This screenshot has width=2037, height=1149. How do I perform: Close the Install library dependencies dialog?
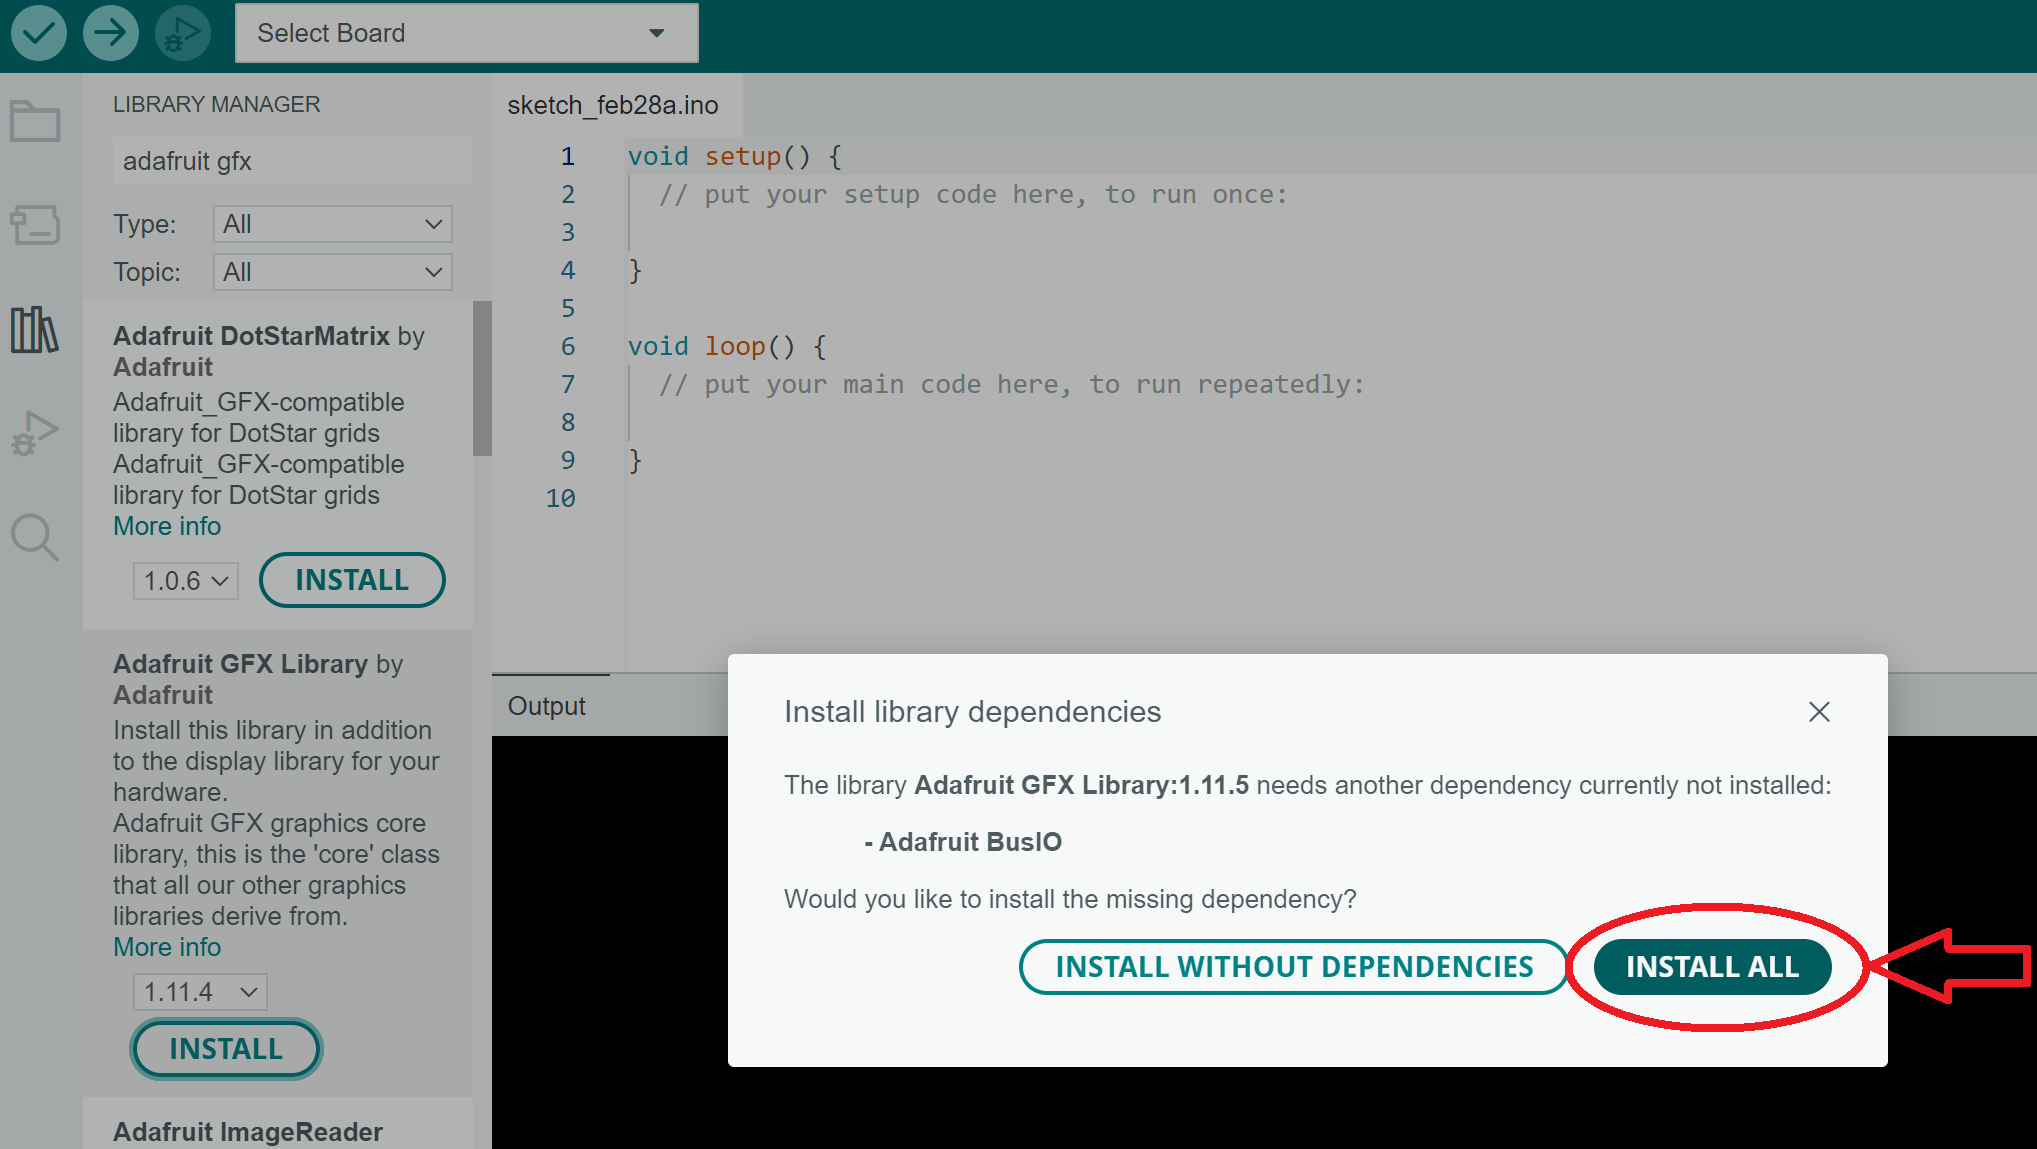(x=1819, y=712)
